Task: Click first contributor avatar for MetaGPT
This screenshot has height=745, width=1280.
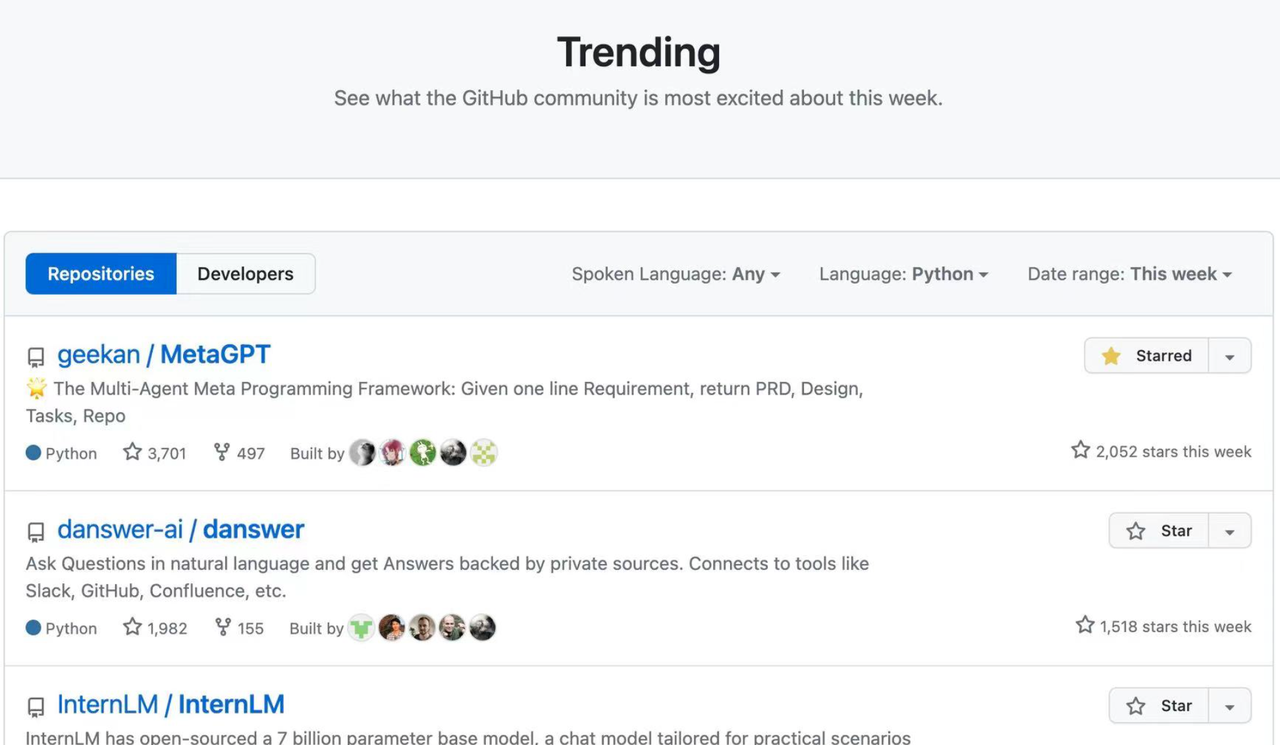Action: pyautogui.click(x=363, y=453)
